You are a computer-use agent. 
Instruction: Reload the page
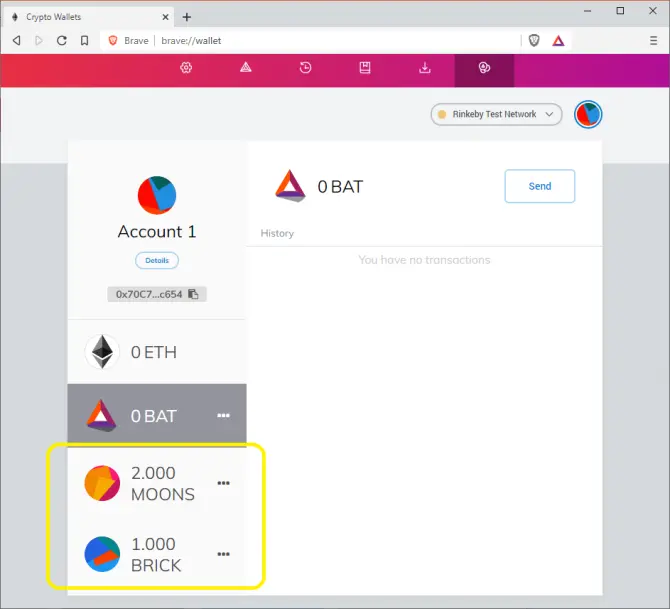[x=62, y=41]
